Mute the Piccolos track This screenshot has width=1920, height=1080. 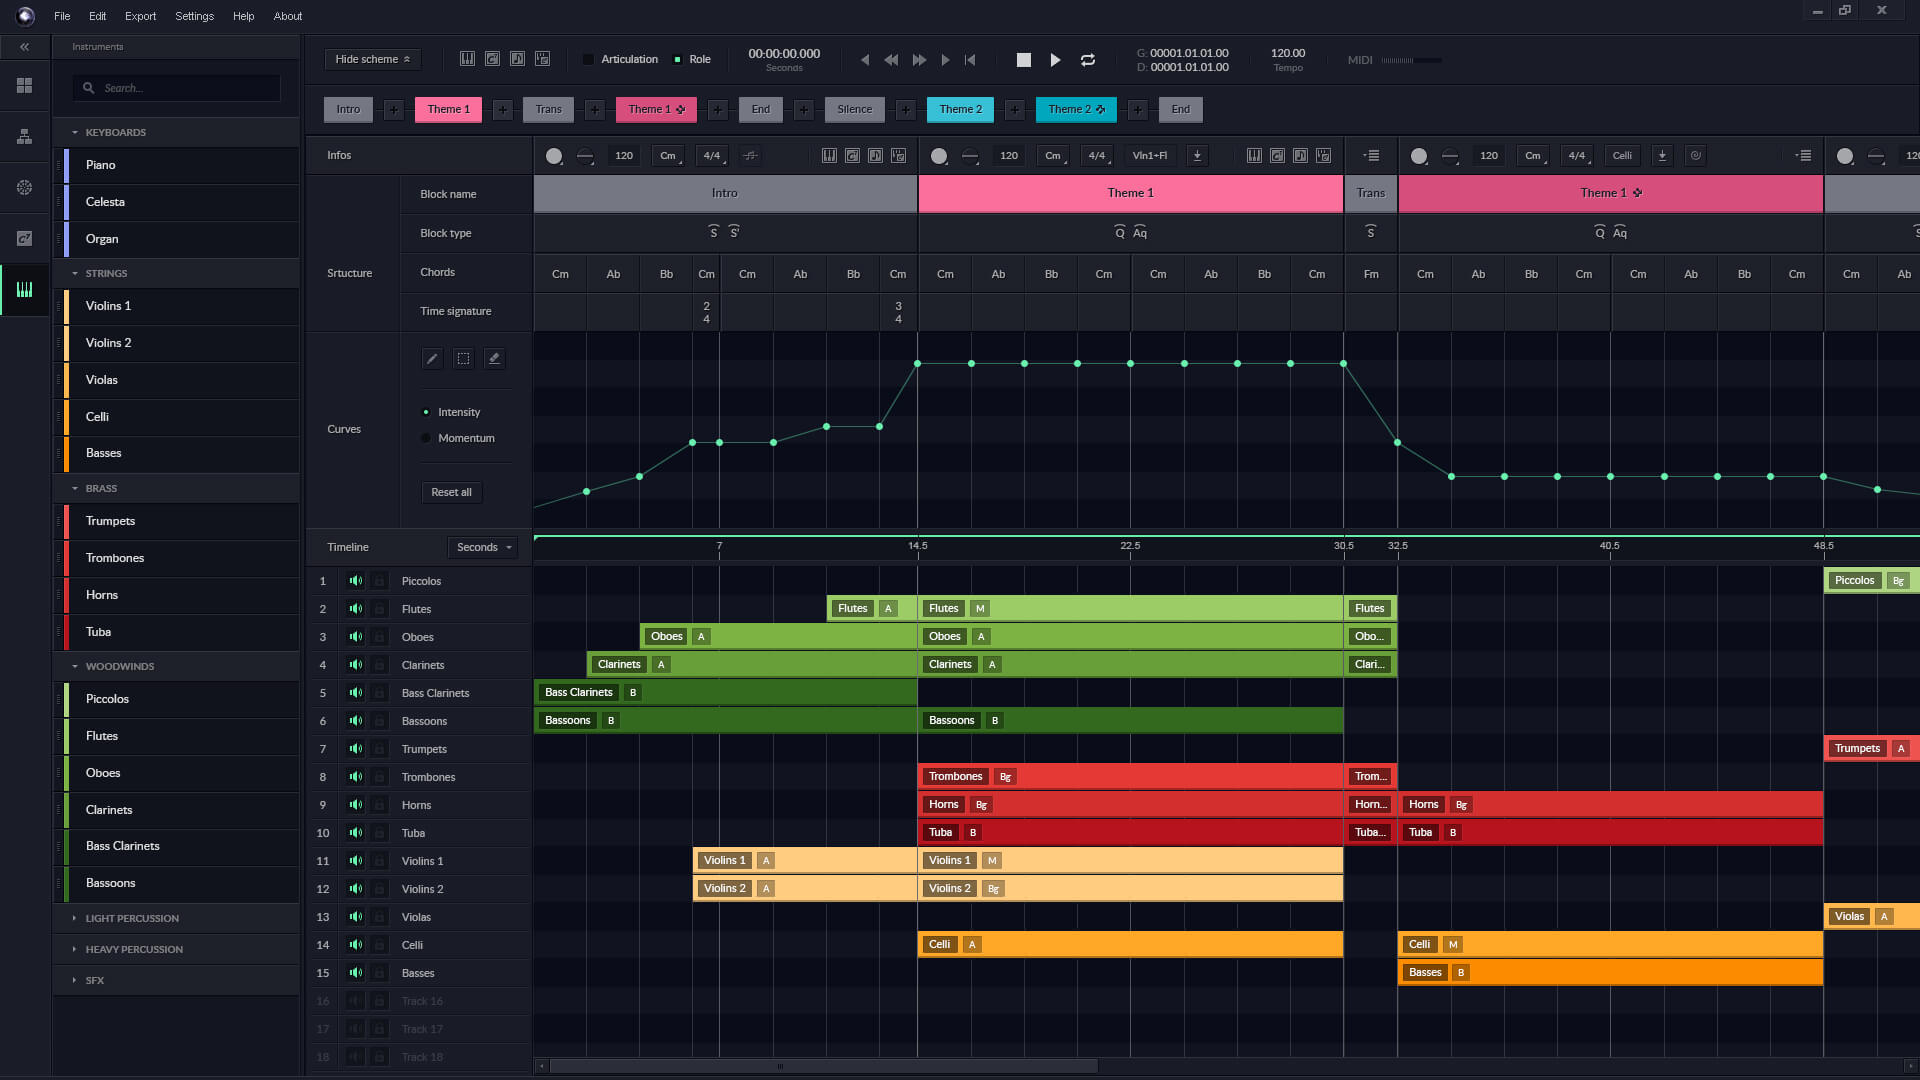click(x=355, y=581)
